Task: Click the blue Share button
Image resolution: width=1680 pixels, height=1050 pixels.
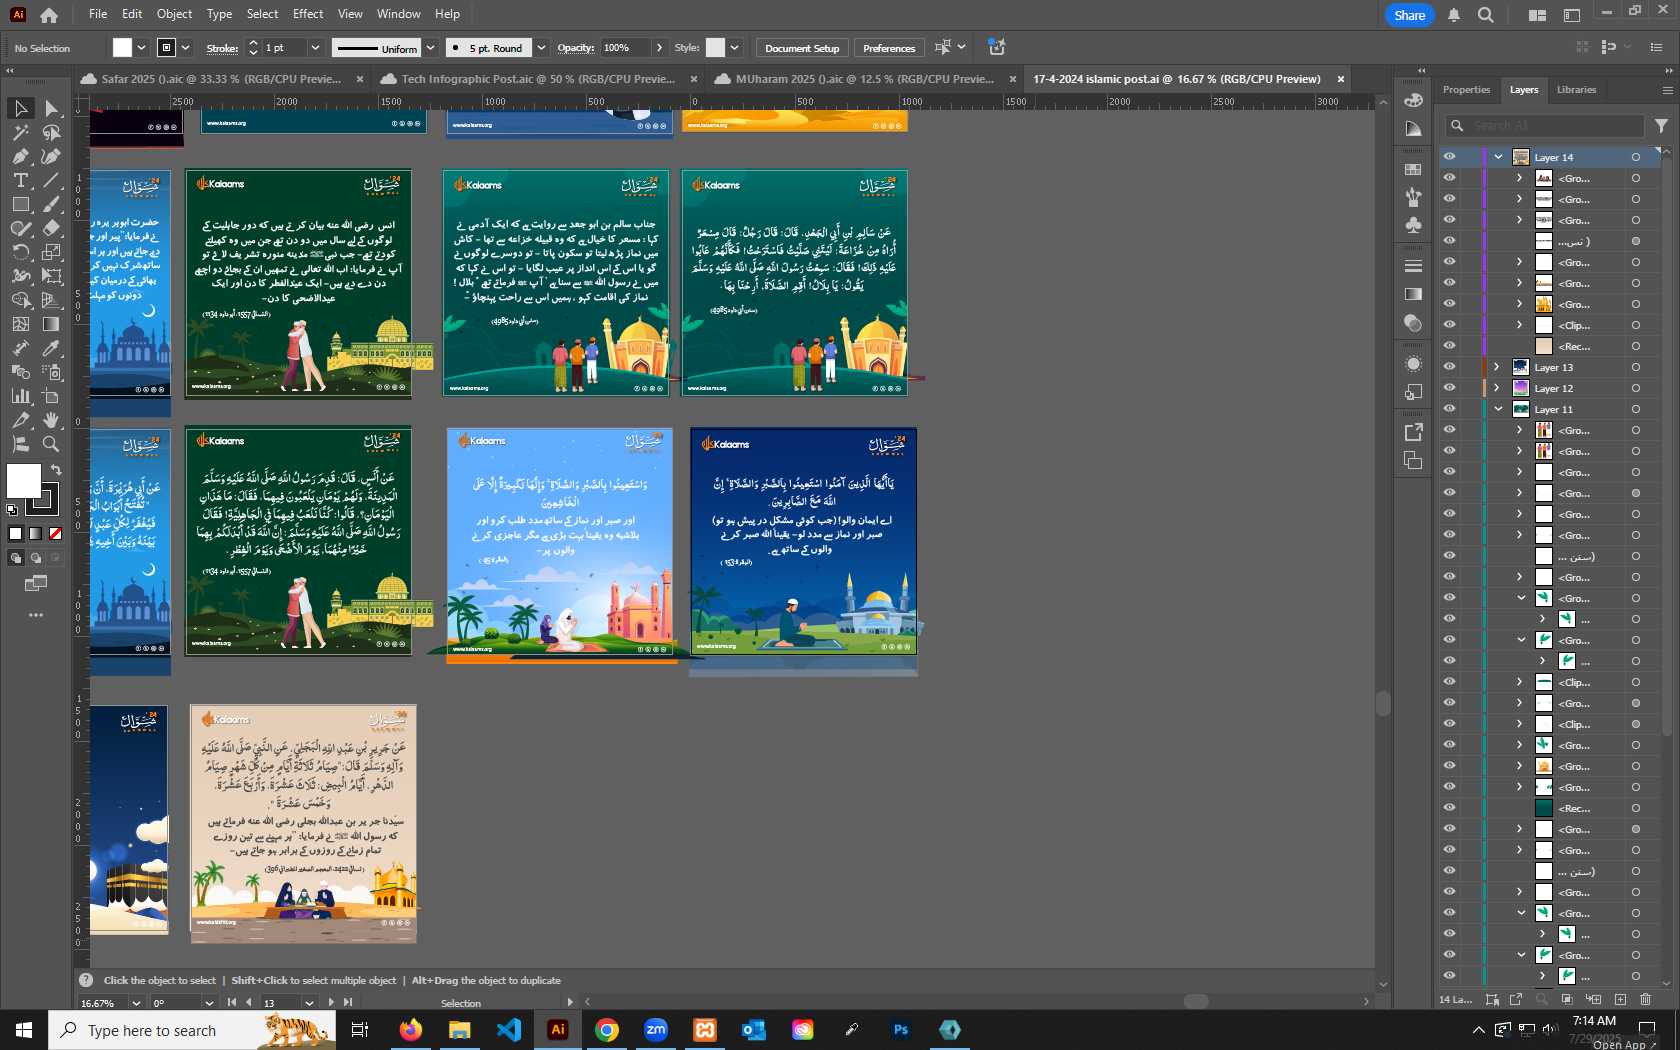Action: tap(1410, 15)
